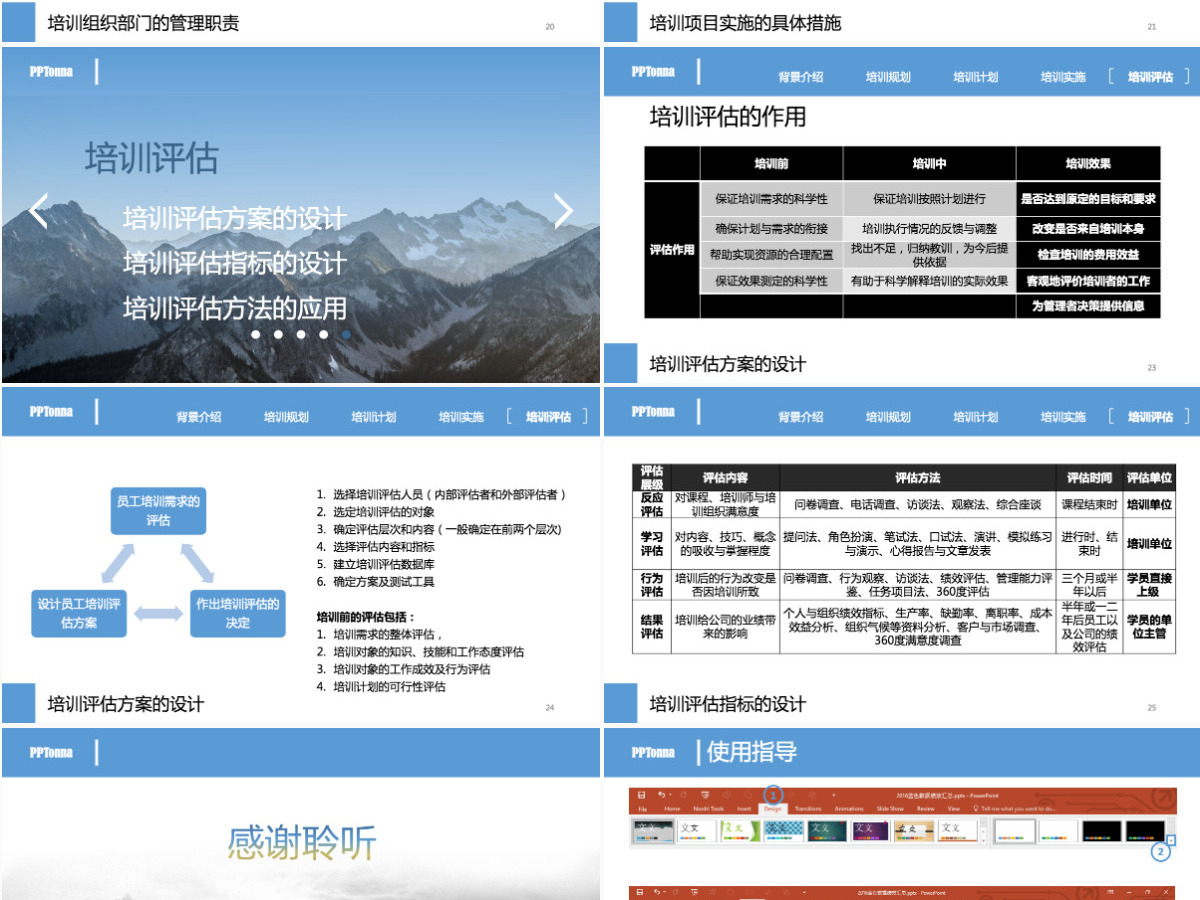Click the 感谢聆听 heading text

point(301,843)
